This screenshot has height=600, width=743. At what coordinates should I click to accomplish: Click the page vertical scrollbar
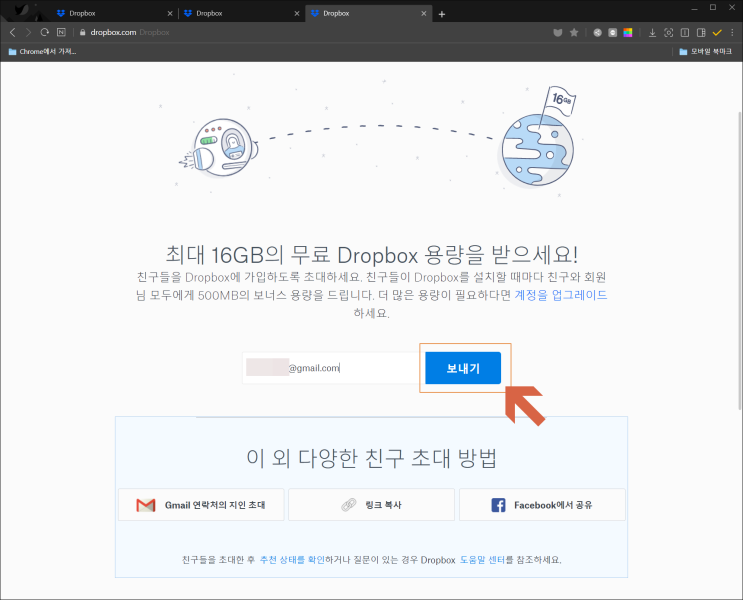coord(740,261)
